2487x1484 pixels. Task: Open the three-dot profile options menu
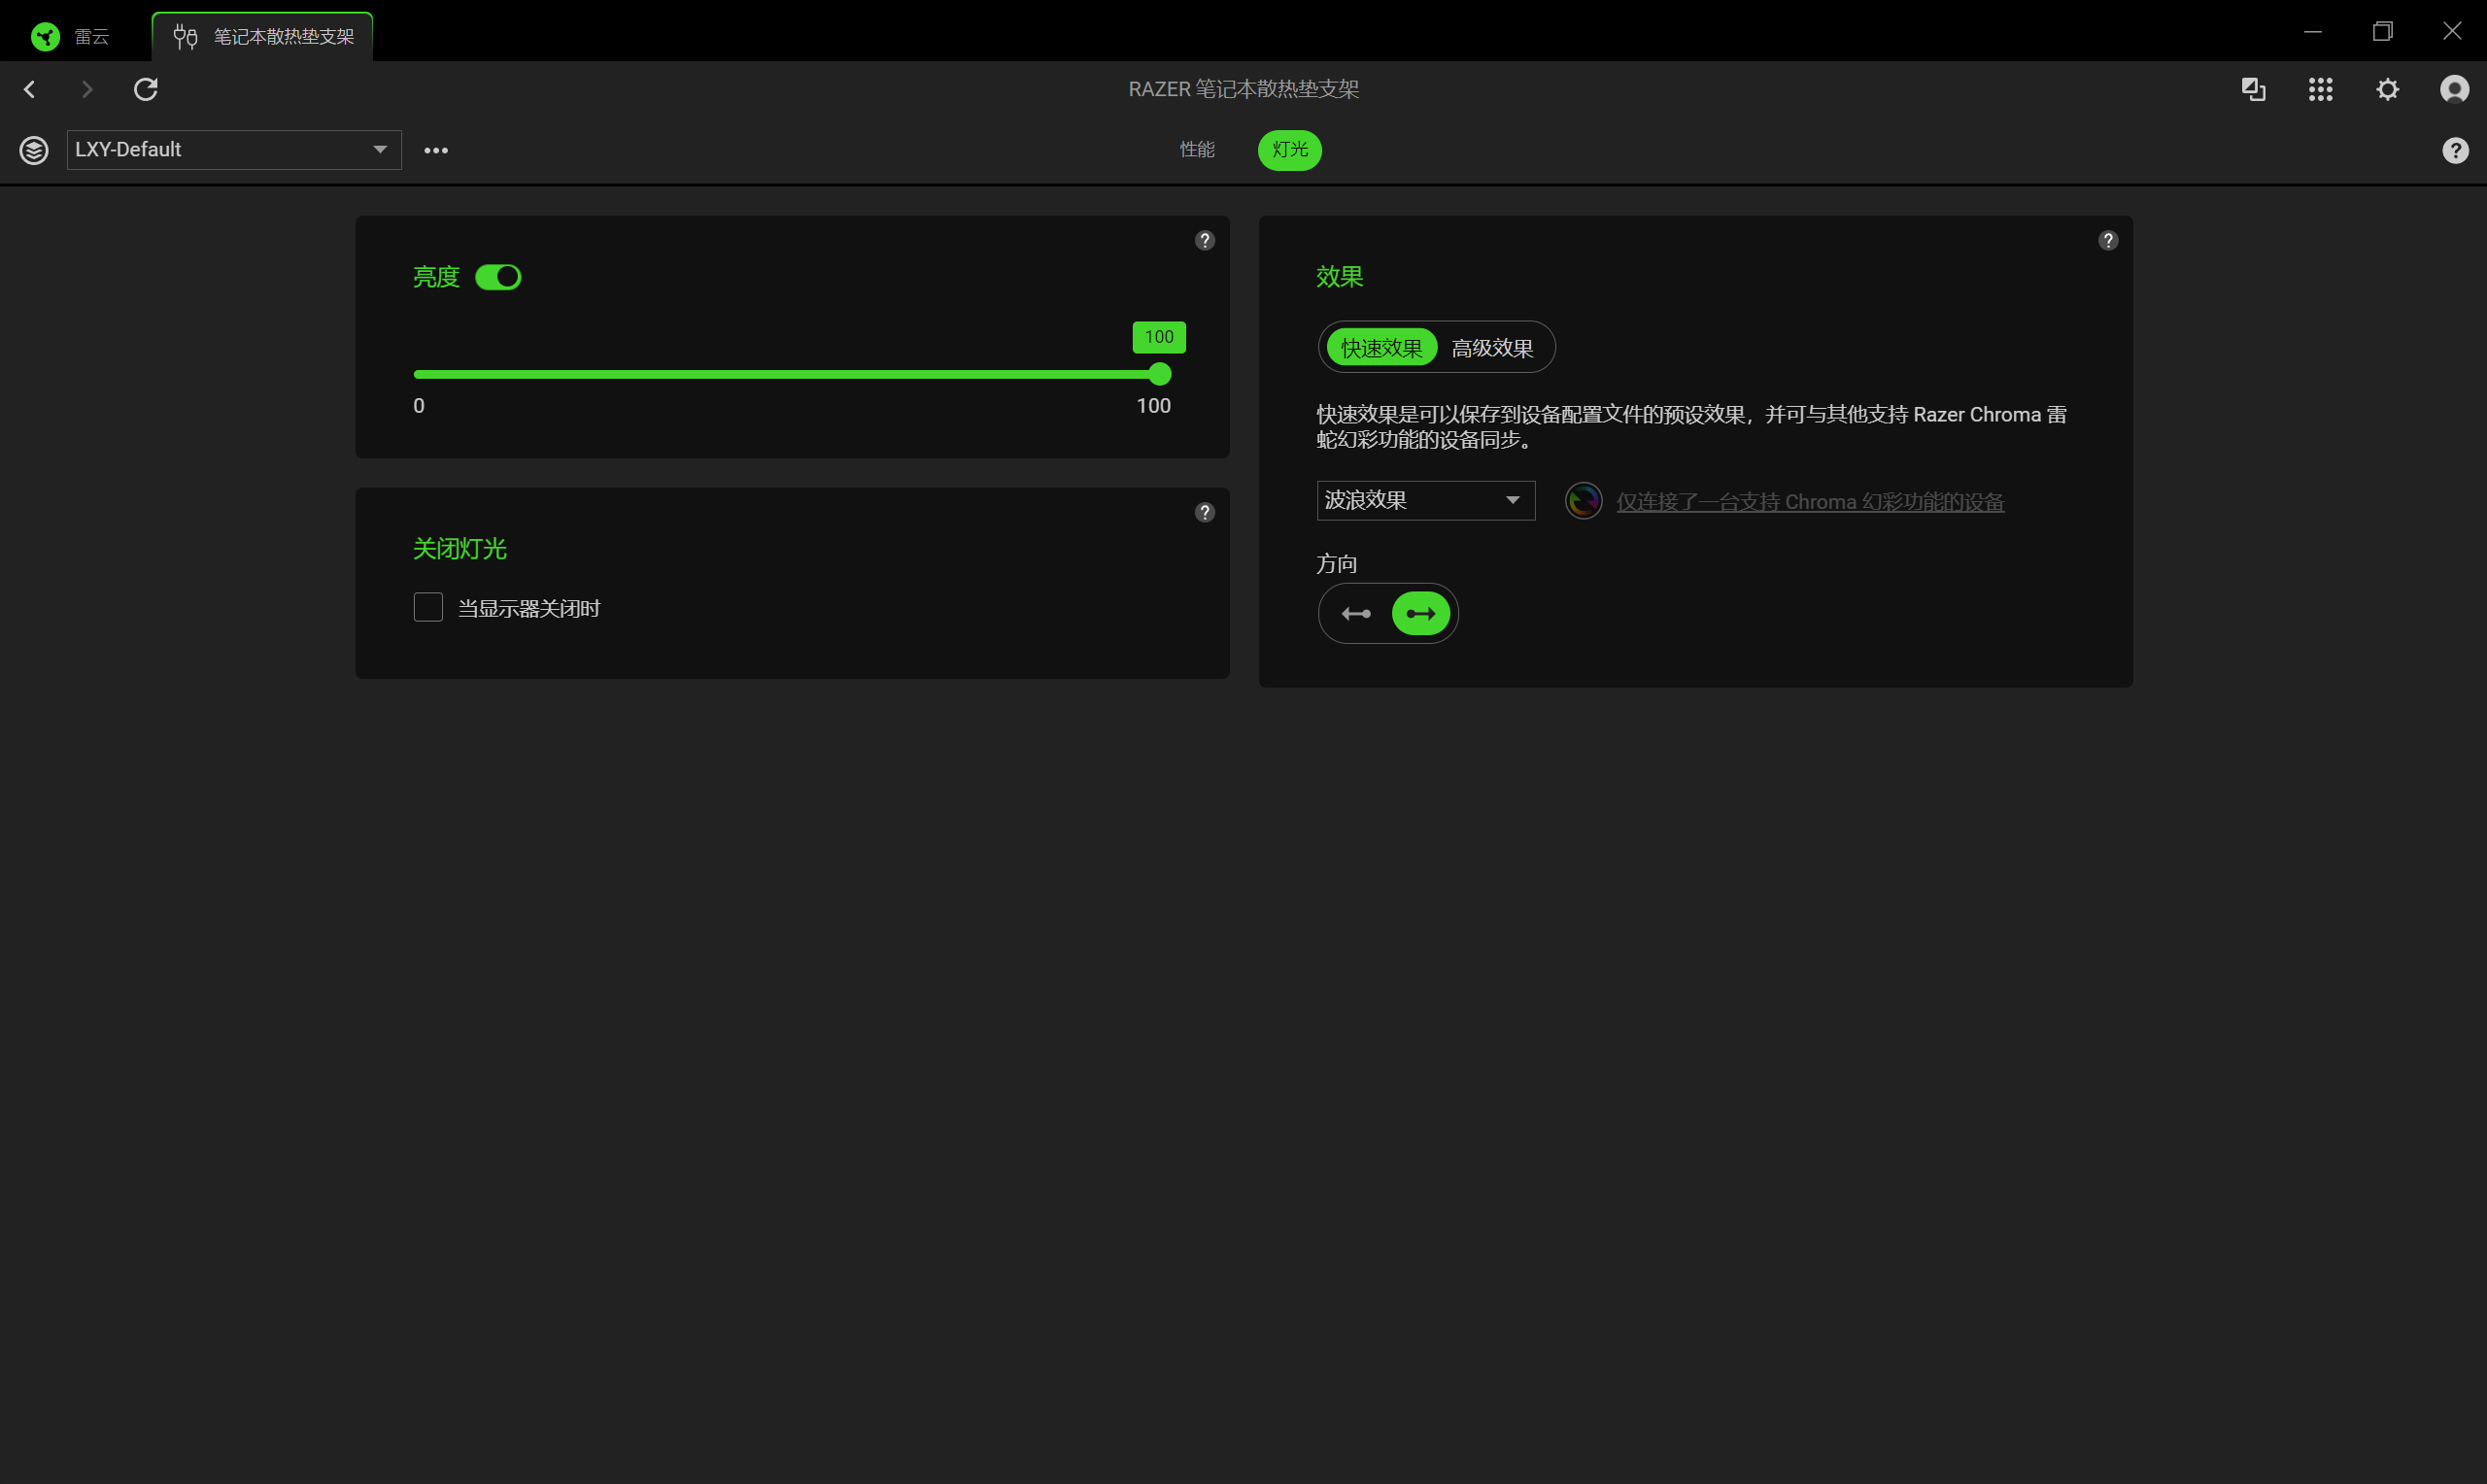[x=436, y=150]
